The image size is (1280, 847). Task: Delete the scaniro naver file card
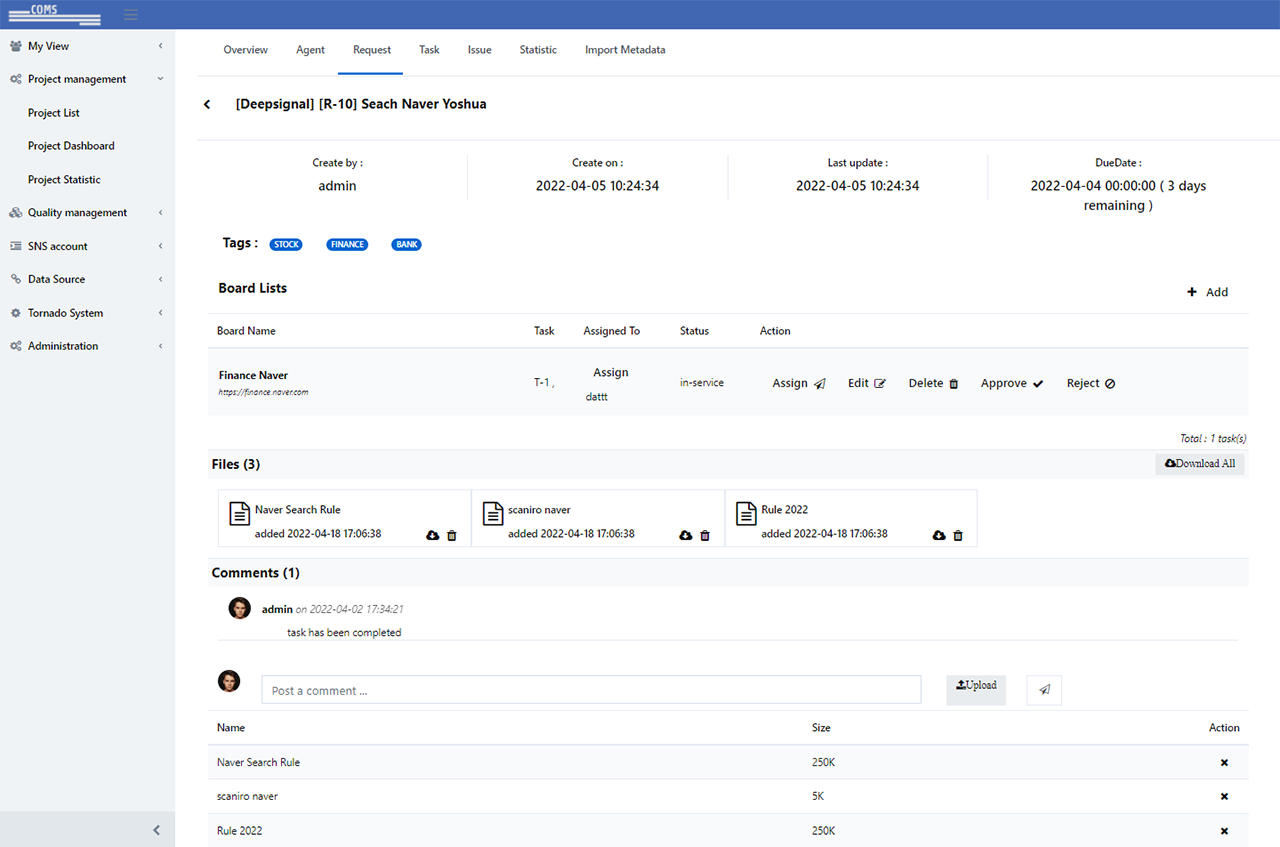[x=705, y=536]
